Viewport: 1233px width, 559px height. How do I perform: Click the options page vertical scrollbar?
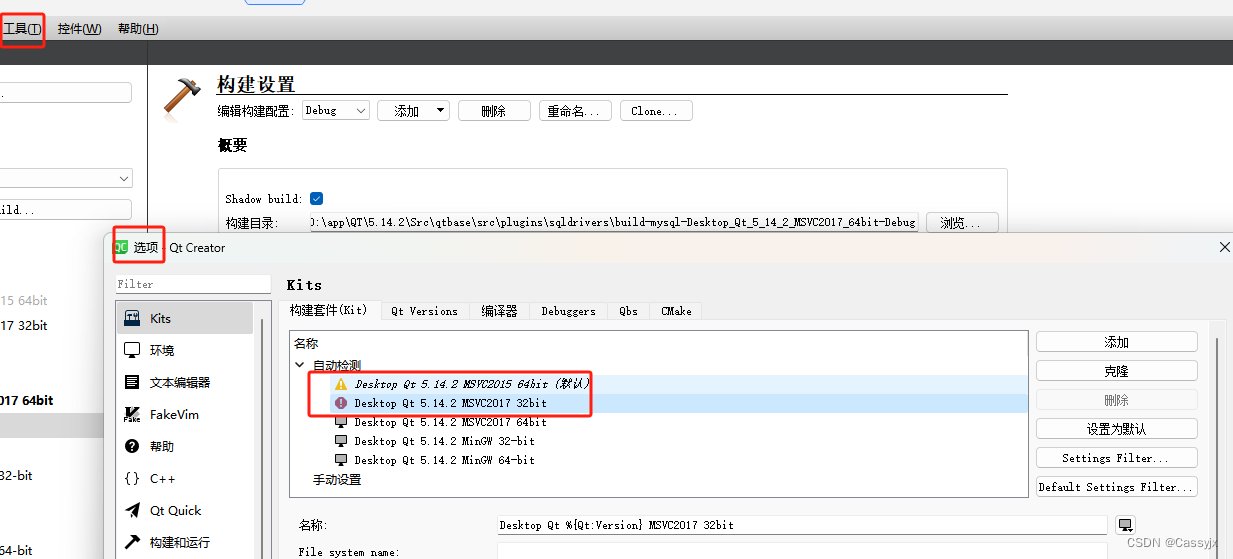pos(1219,448)
